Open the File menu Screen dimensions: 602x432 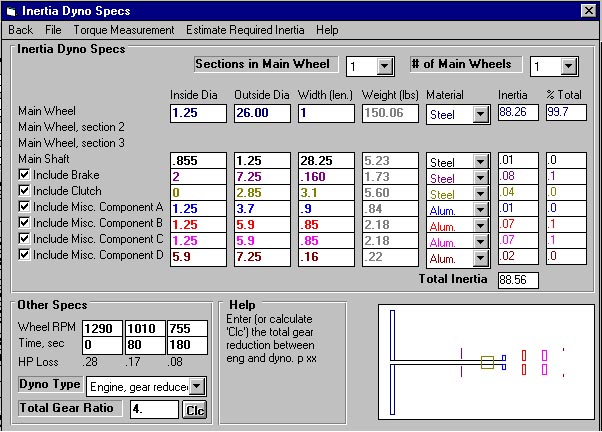53,30
